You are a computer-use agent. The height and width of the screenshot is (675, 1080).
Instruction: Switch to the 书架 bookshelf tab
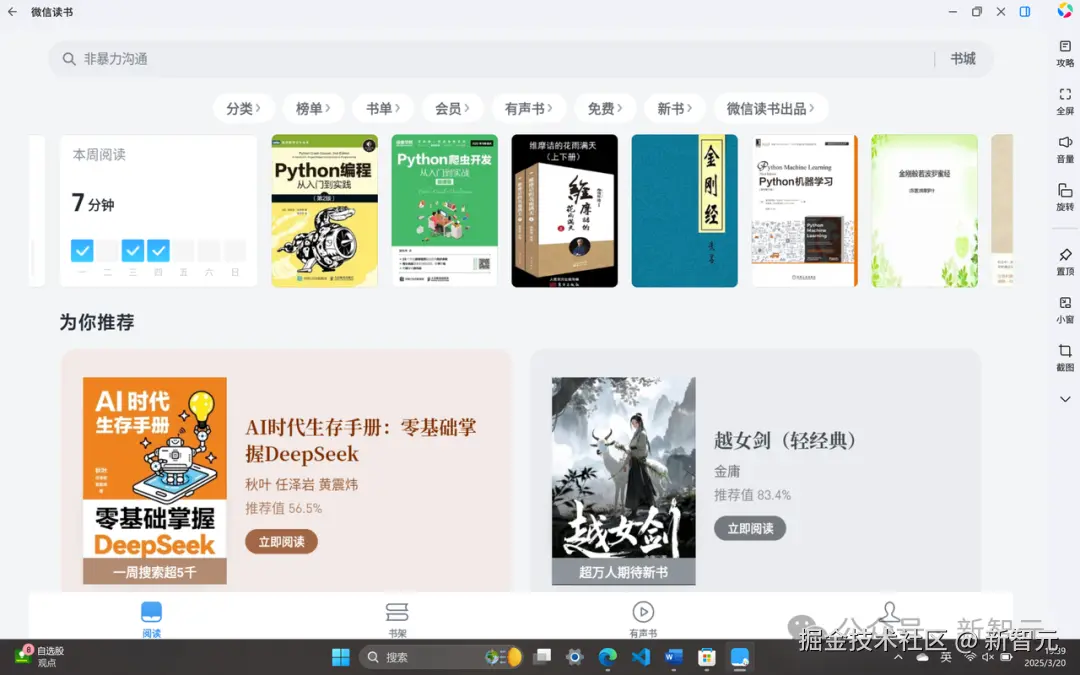click(397, 619)
